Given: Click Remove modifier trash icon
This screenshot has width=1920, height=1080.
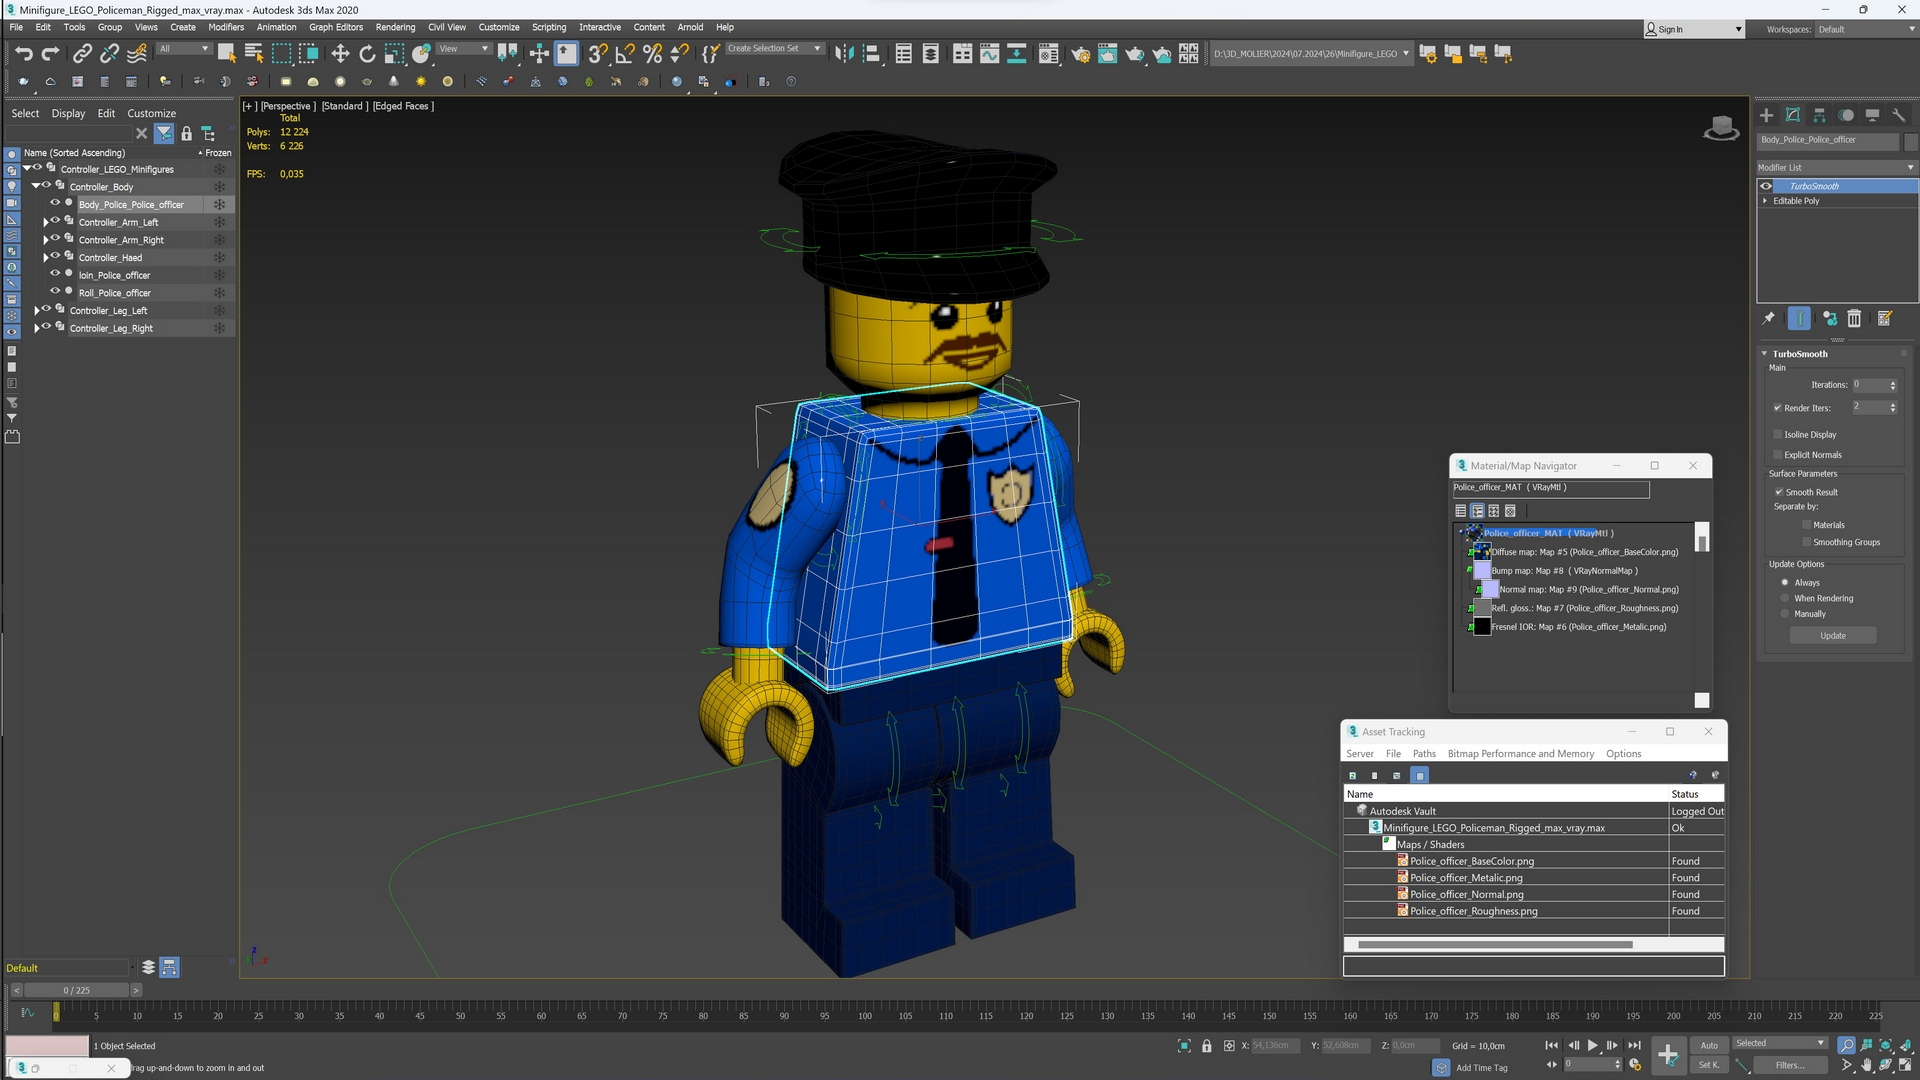Looking at the screenshot, I should coord(1854,318).
